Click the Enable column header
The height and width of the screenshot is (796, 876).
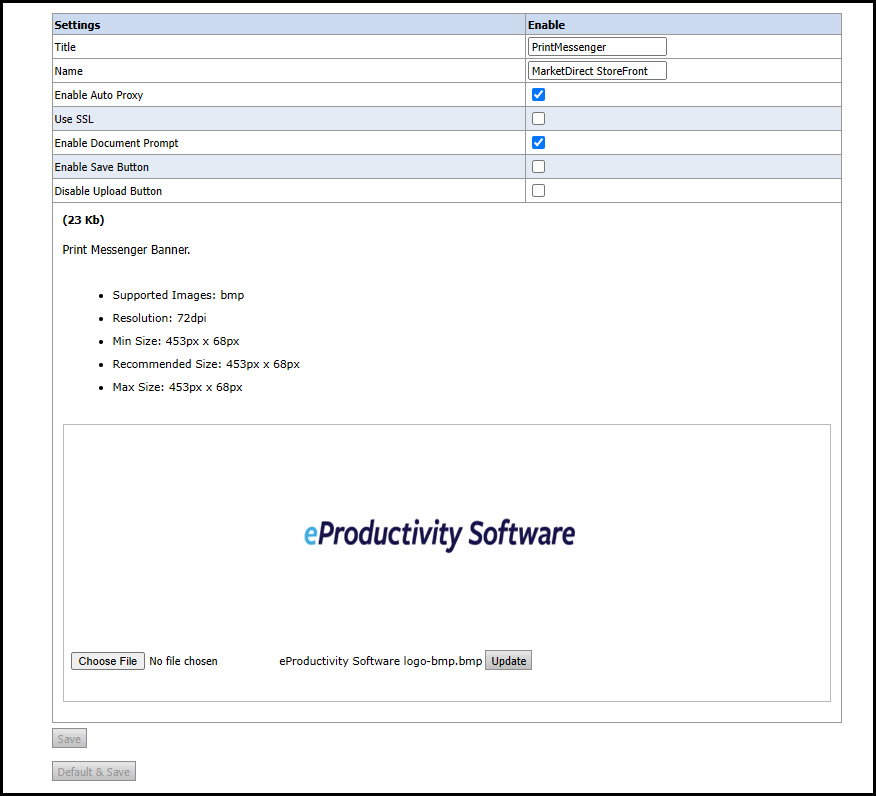point(546,25)
